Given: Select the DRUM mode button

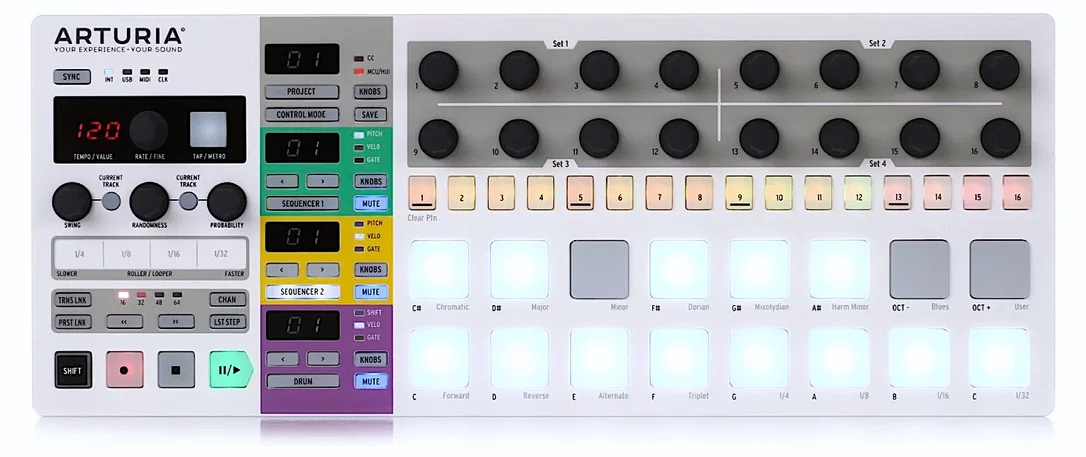Looking at the screenshot, I should point(303,381).
